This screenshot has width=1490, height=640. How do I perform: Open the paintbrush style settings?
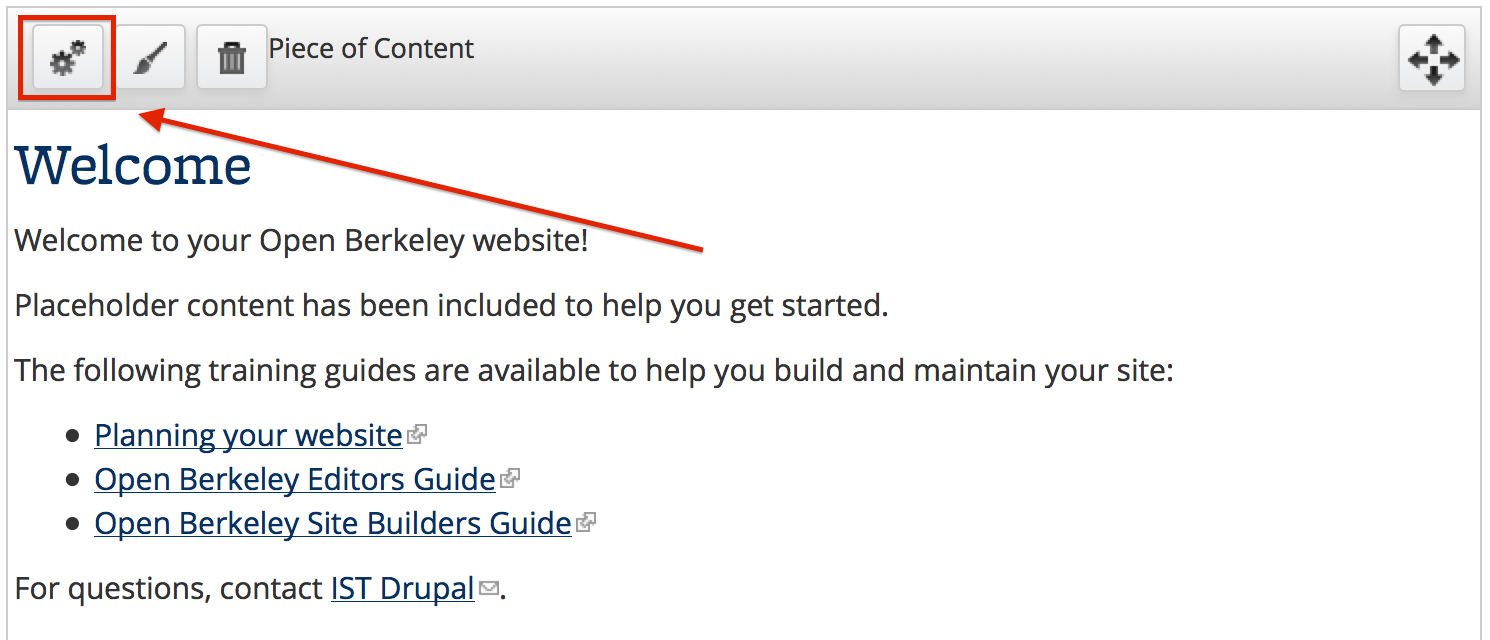150,58
